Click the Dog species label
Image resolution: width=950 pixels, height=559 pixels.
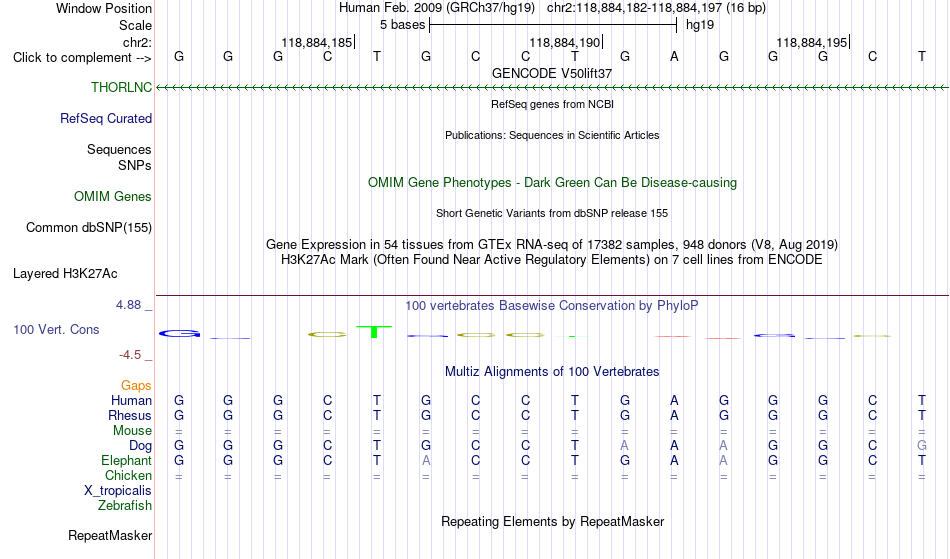[x=140, y=446]
